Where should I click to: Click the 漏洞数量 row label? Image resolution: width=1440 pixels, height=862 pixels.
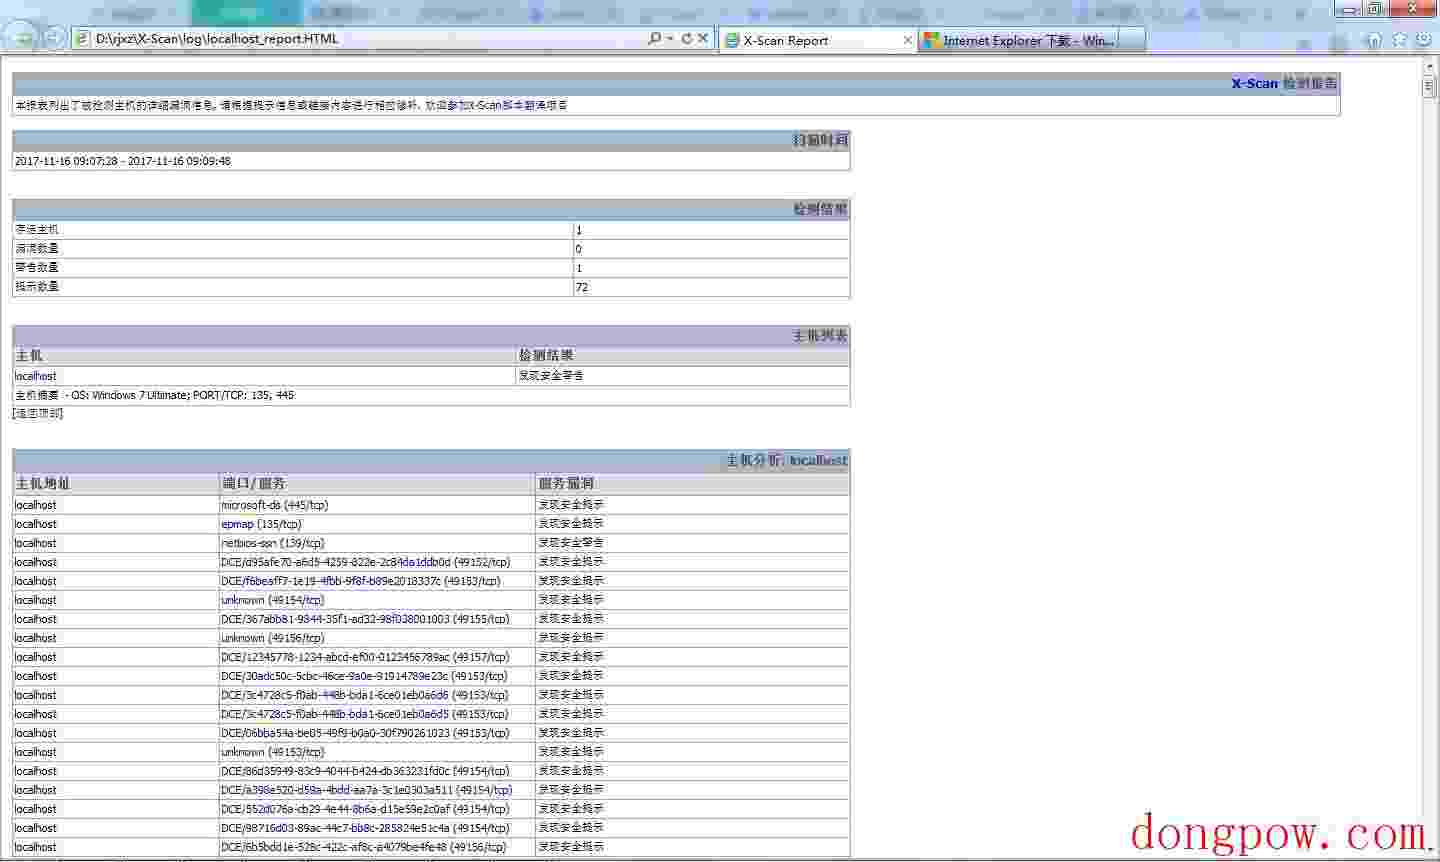coord(37,248)
